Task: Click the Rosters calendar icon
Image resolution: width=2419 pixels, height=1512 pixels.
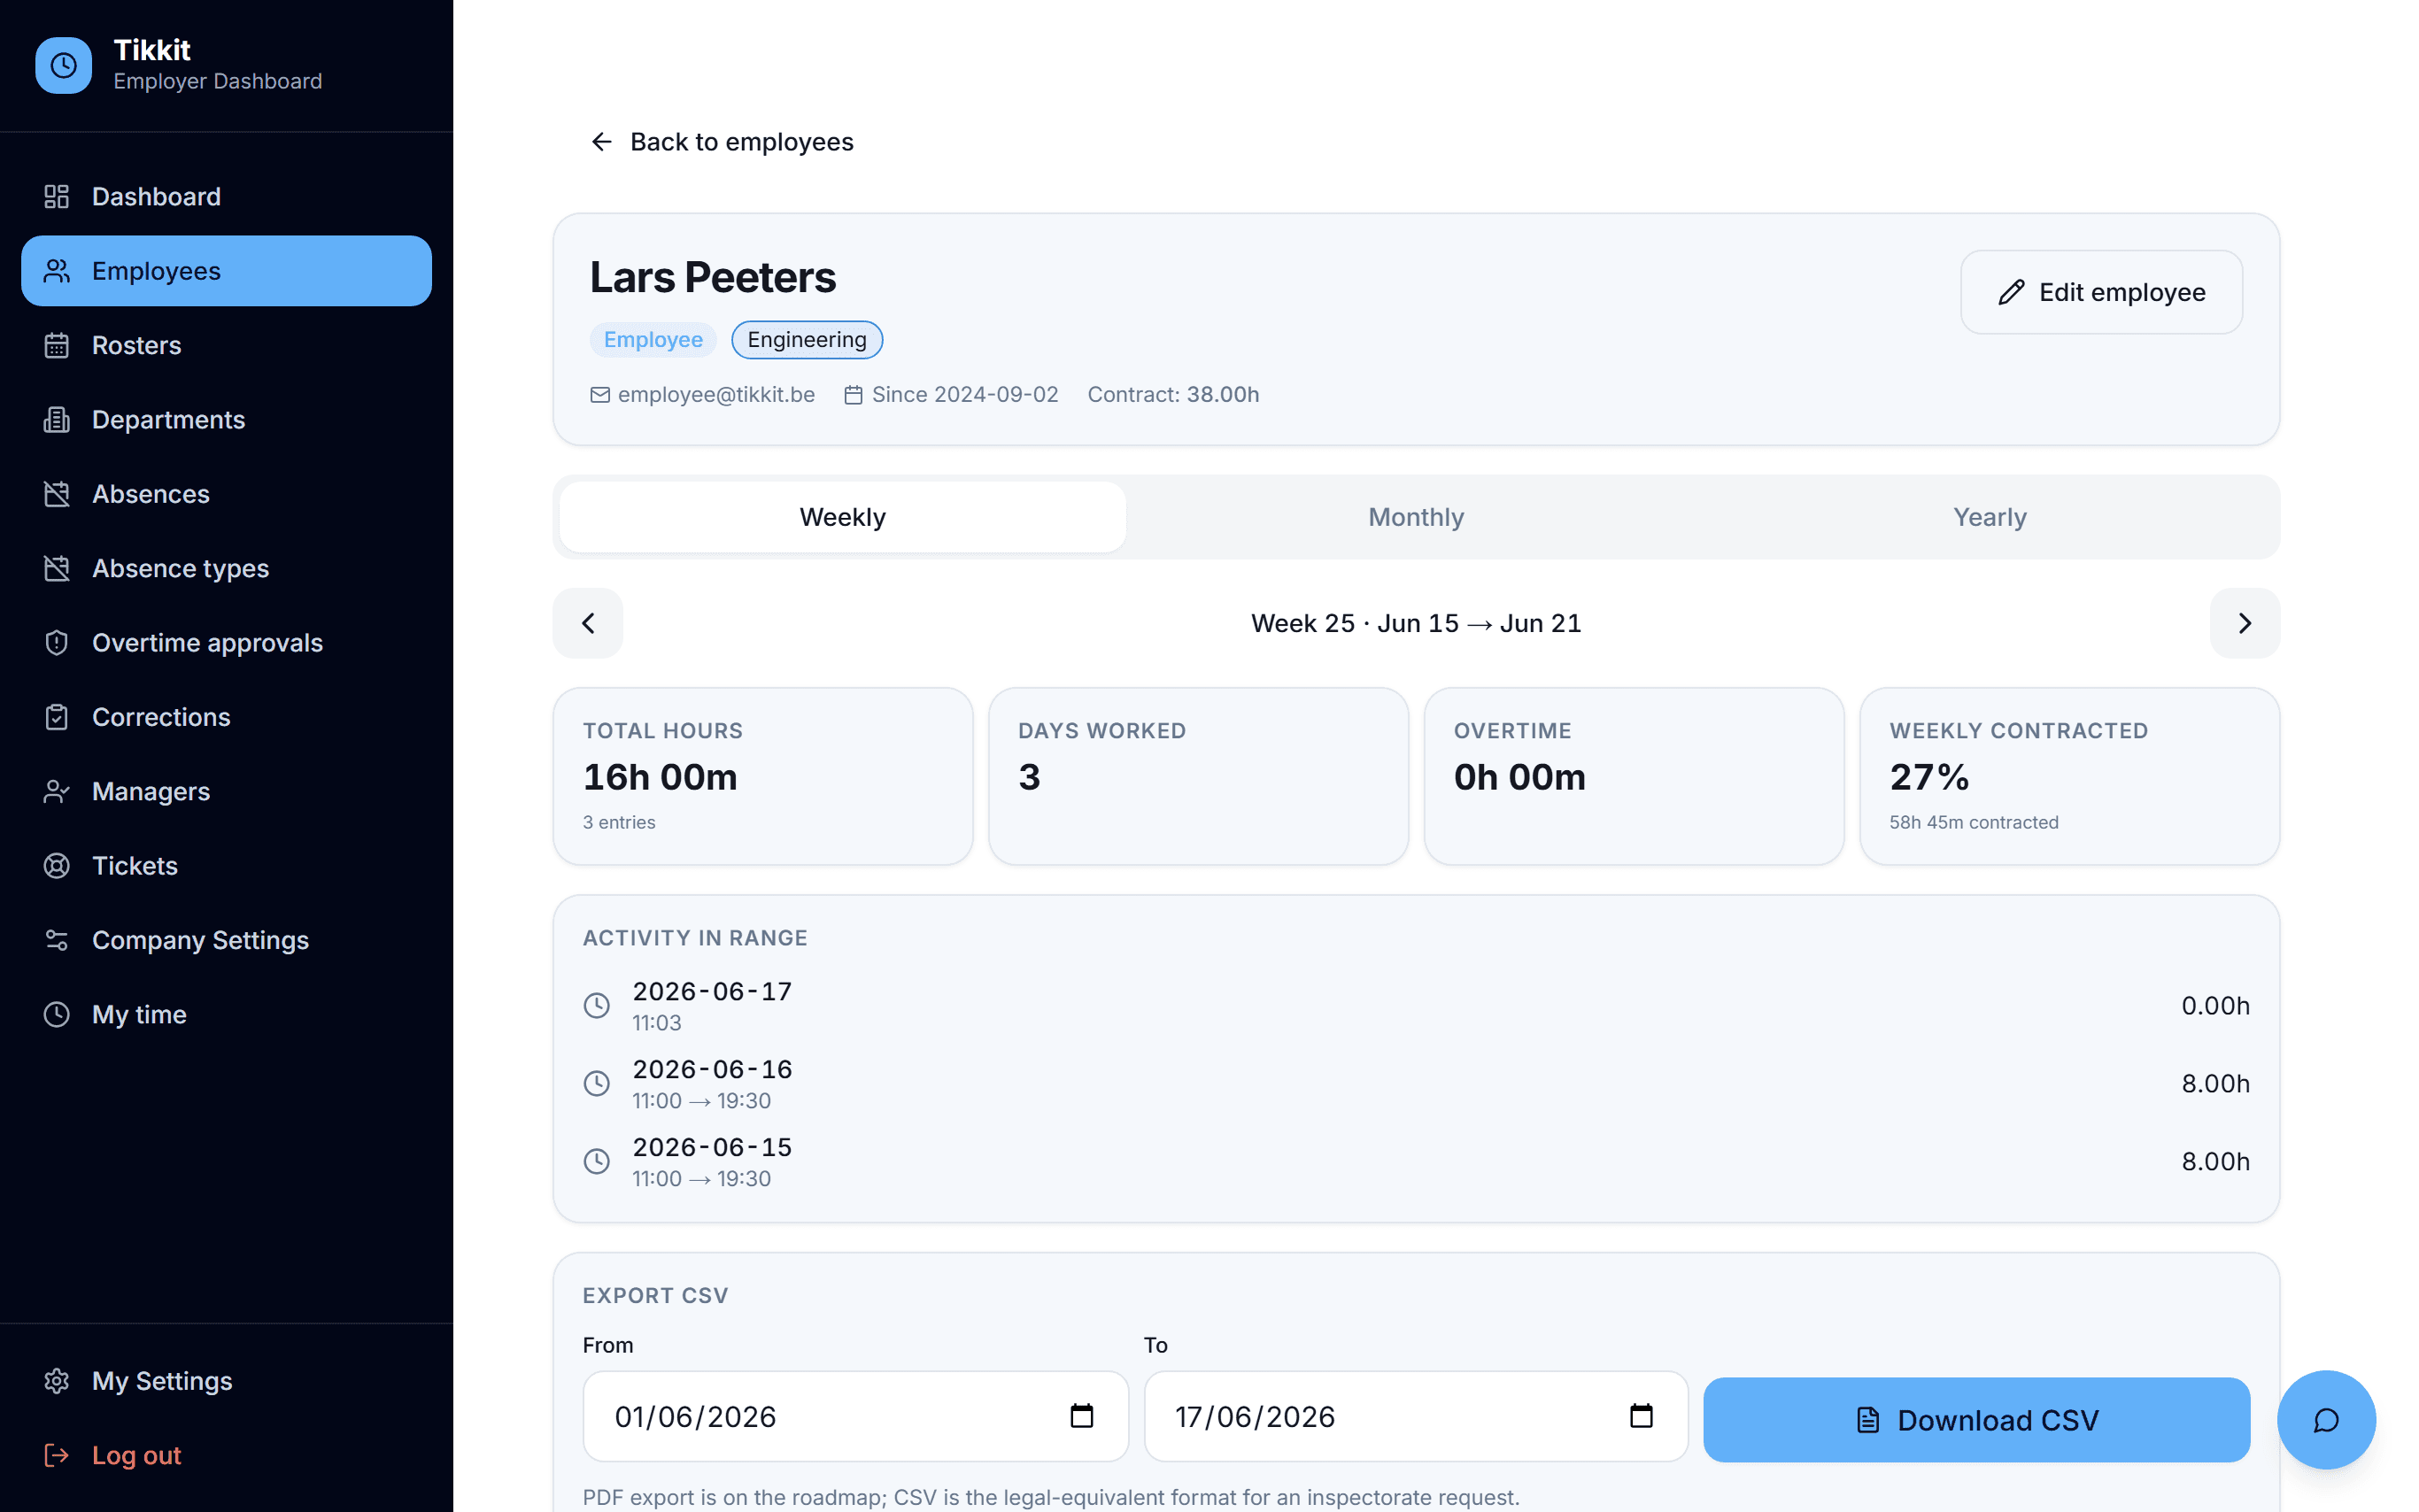Action: point(57,345)
